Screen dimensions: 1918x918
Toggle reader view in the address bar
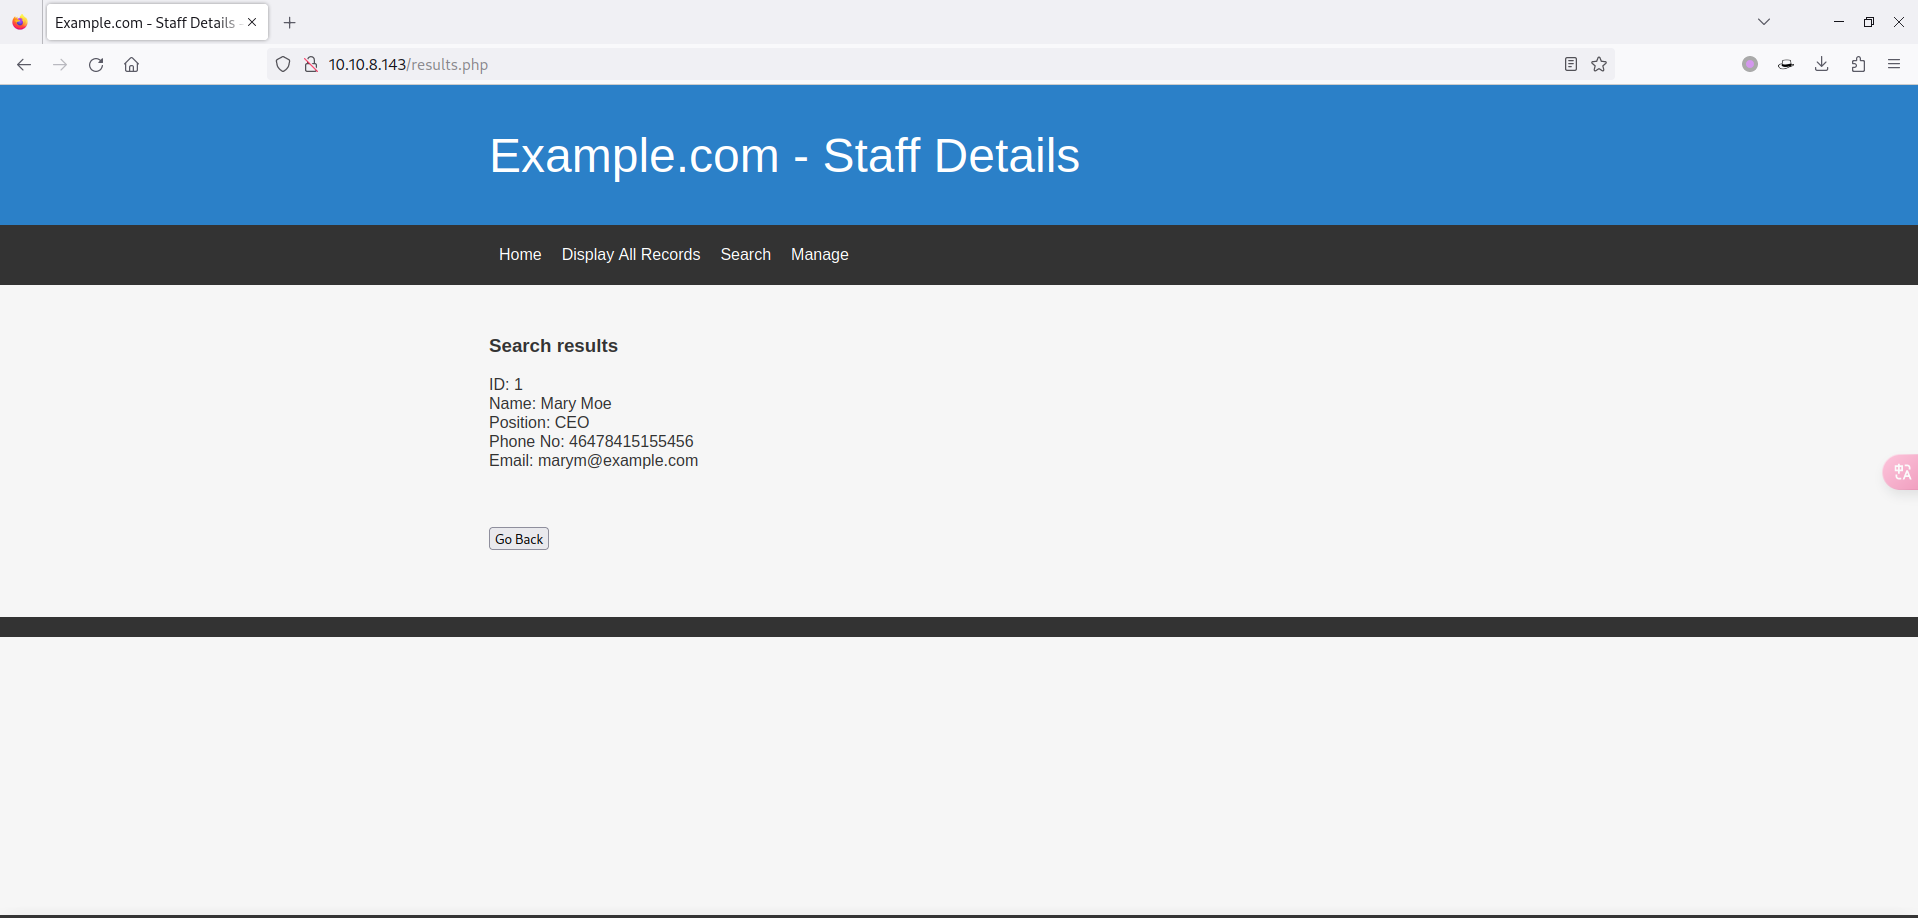(x=1570, y=65)
